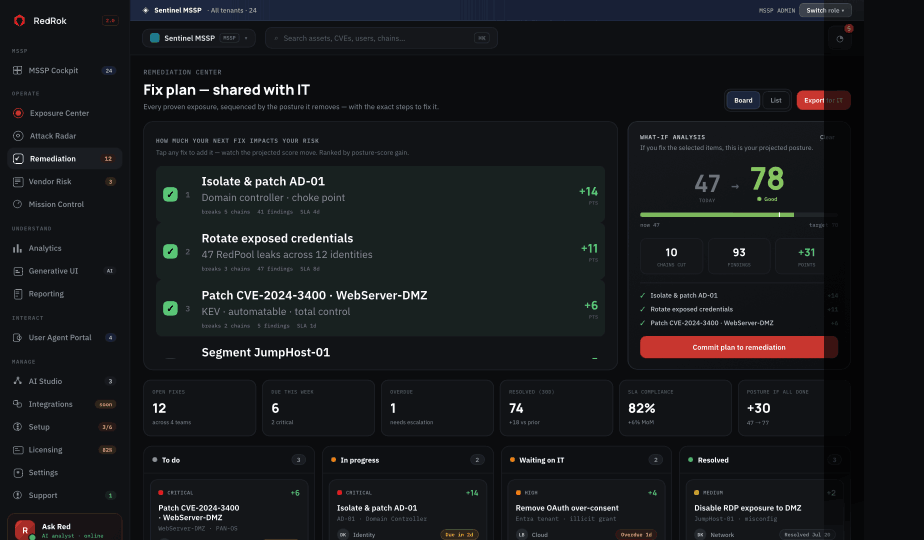Click the Waiting on IT column header
Image resolution: width=924 pixels, height=540 pixels.
click(586, 460)
